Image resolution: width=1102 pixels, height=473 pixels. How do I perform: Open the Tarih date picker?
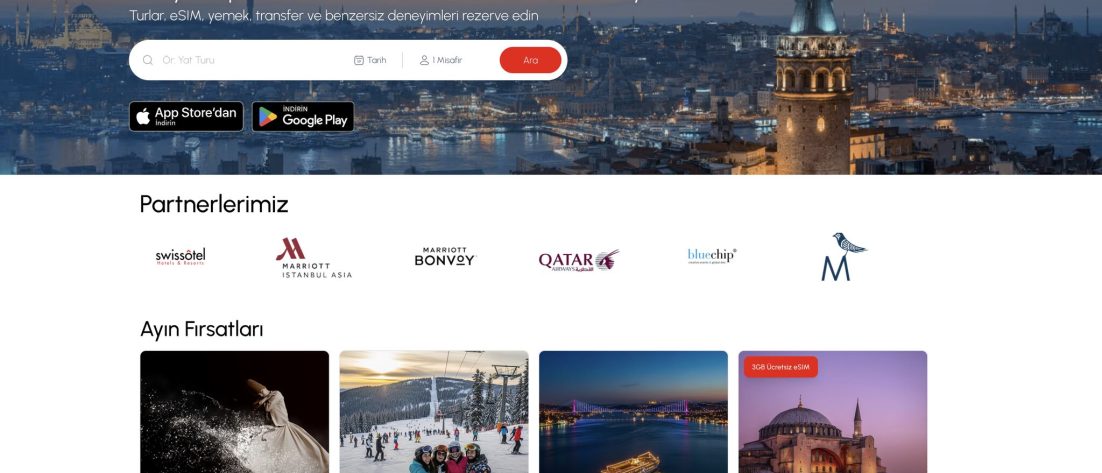click(370, 60)
